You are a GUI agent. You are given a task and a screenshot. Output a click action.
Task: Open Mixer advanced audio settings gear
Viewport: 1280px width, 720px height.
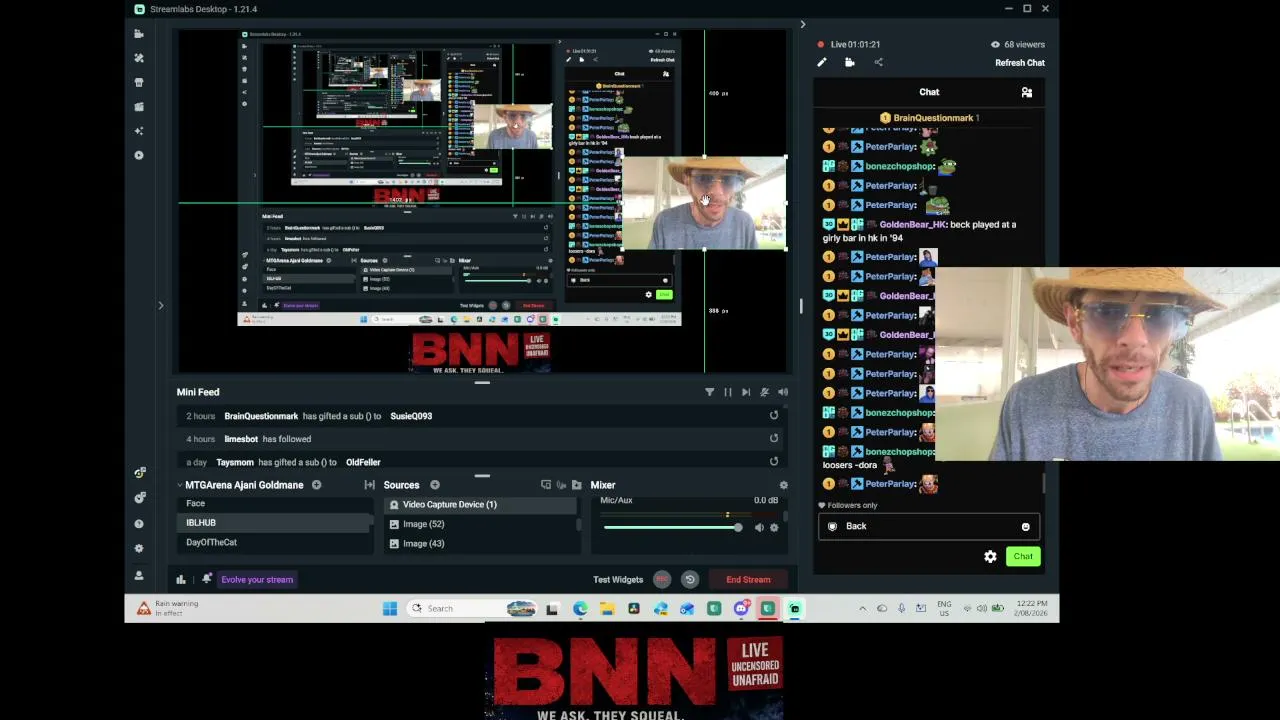coord(783,485)
